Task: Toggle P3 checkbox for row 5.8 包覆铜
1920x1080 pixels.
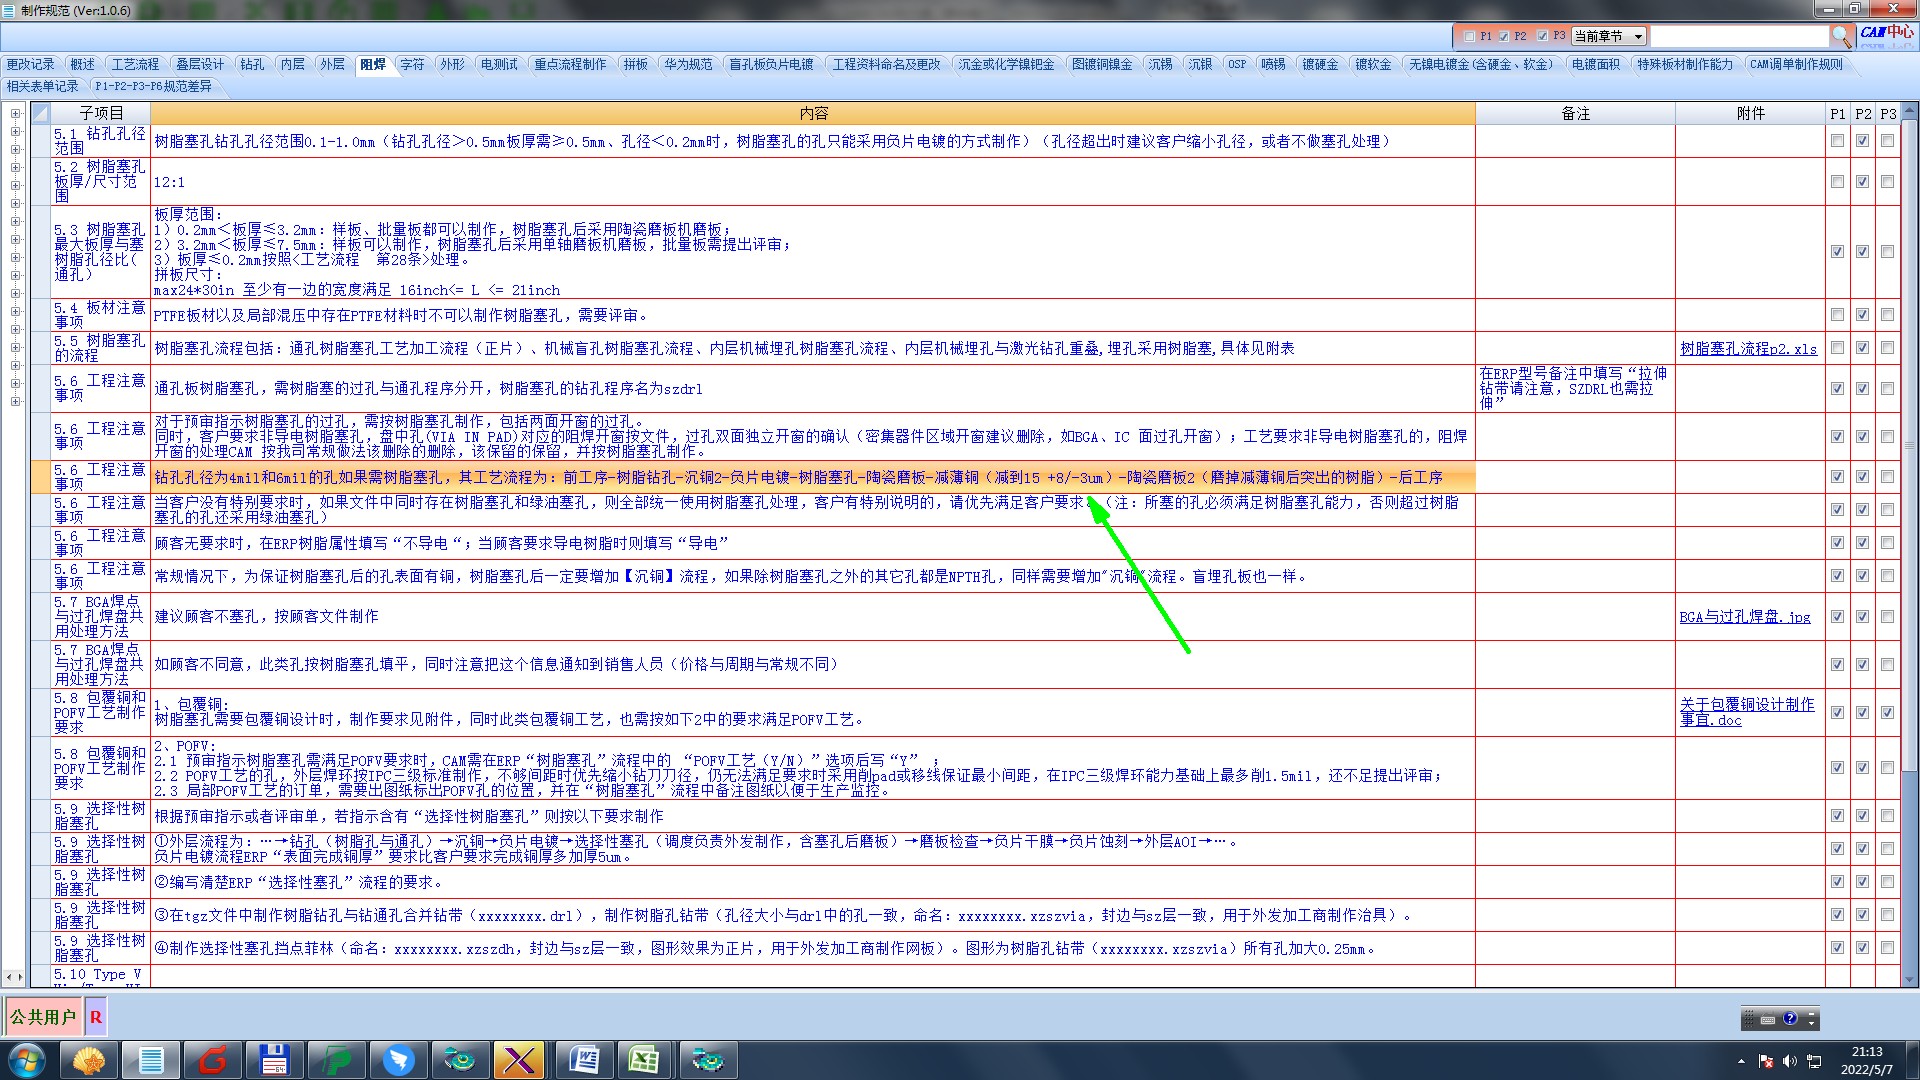Action: click(x=1887, y=713)
